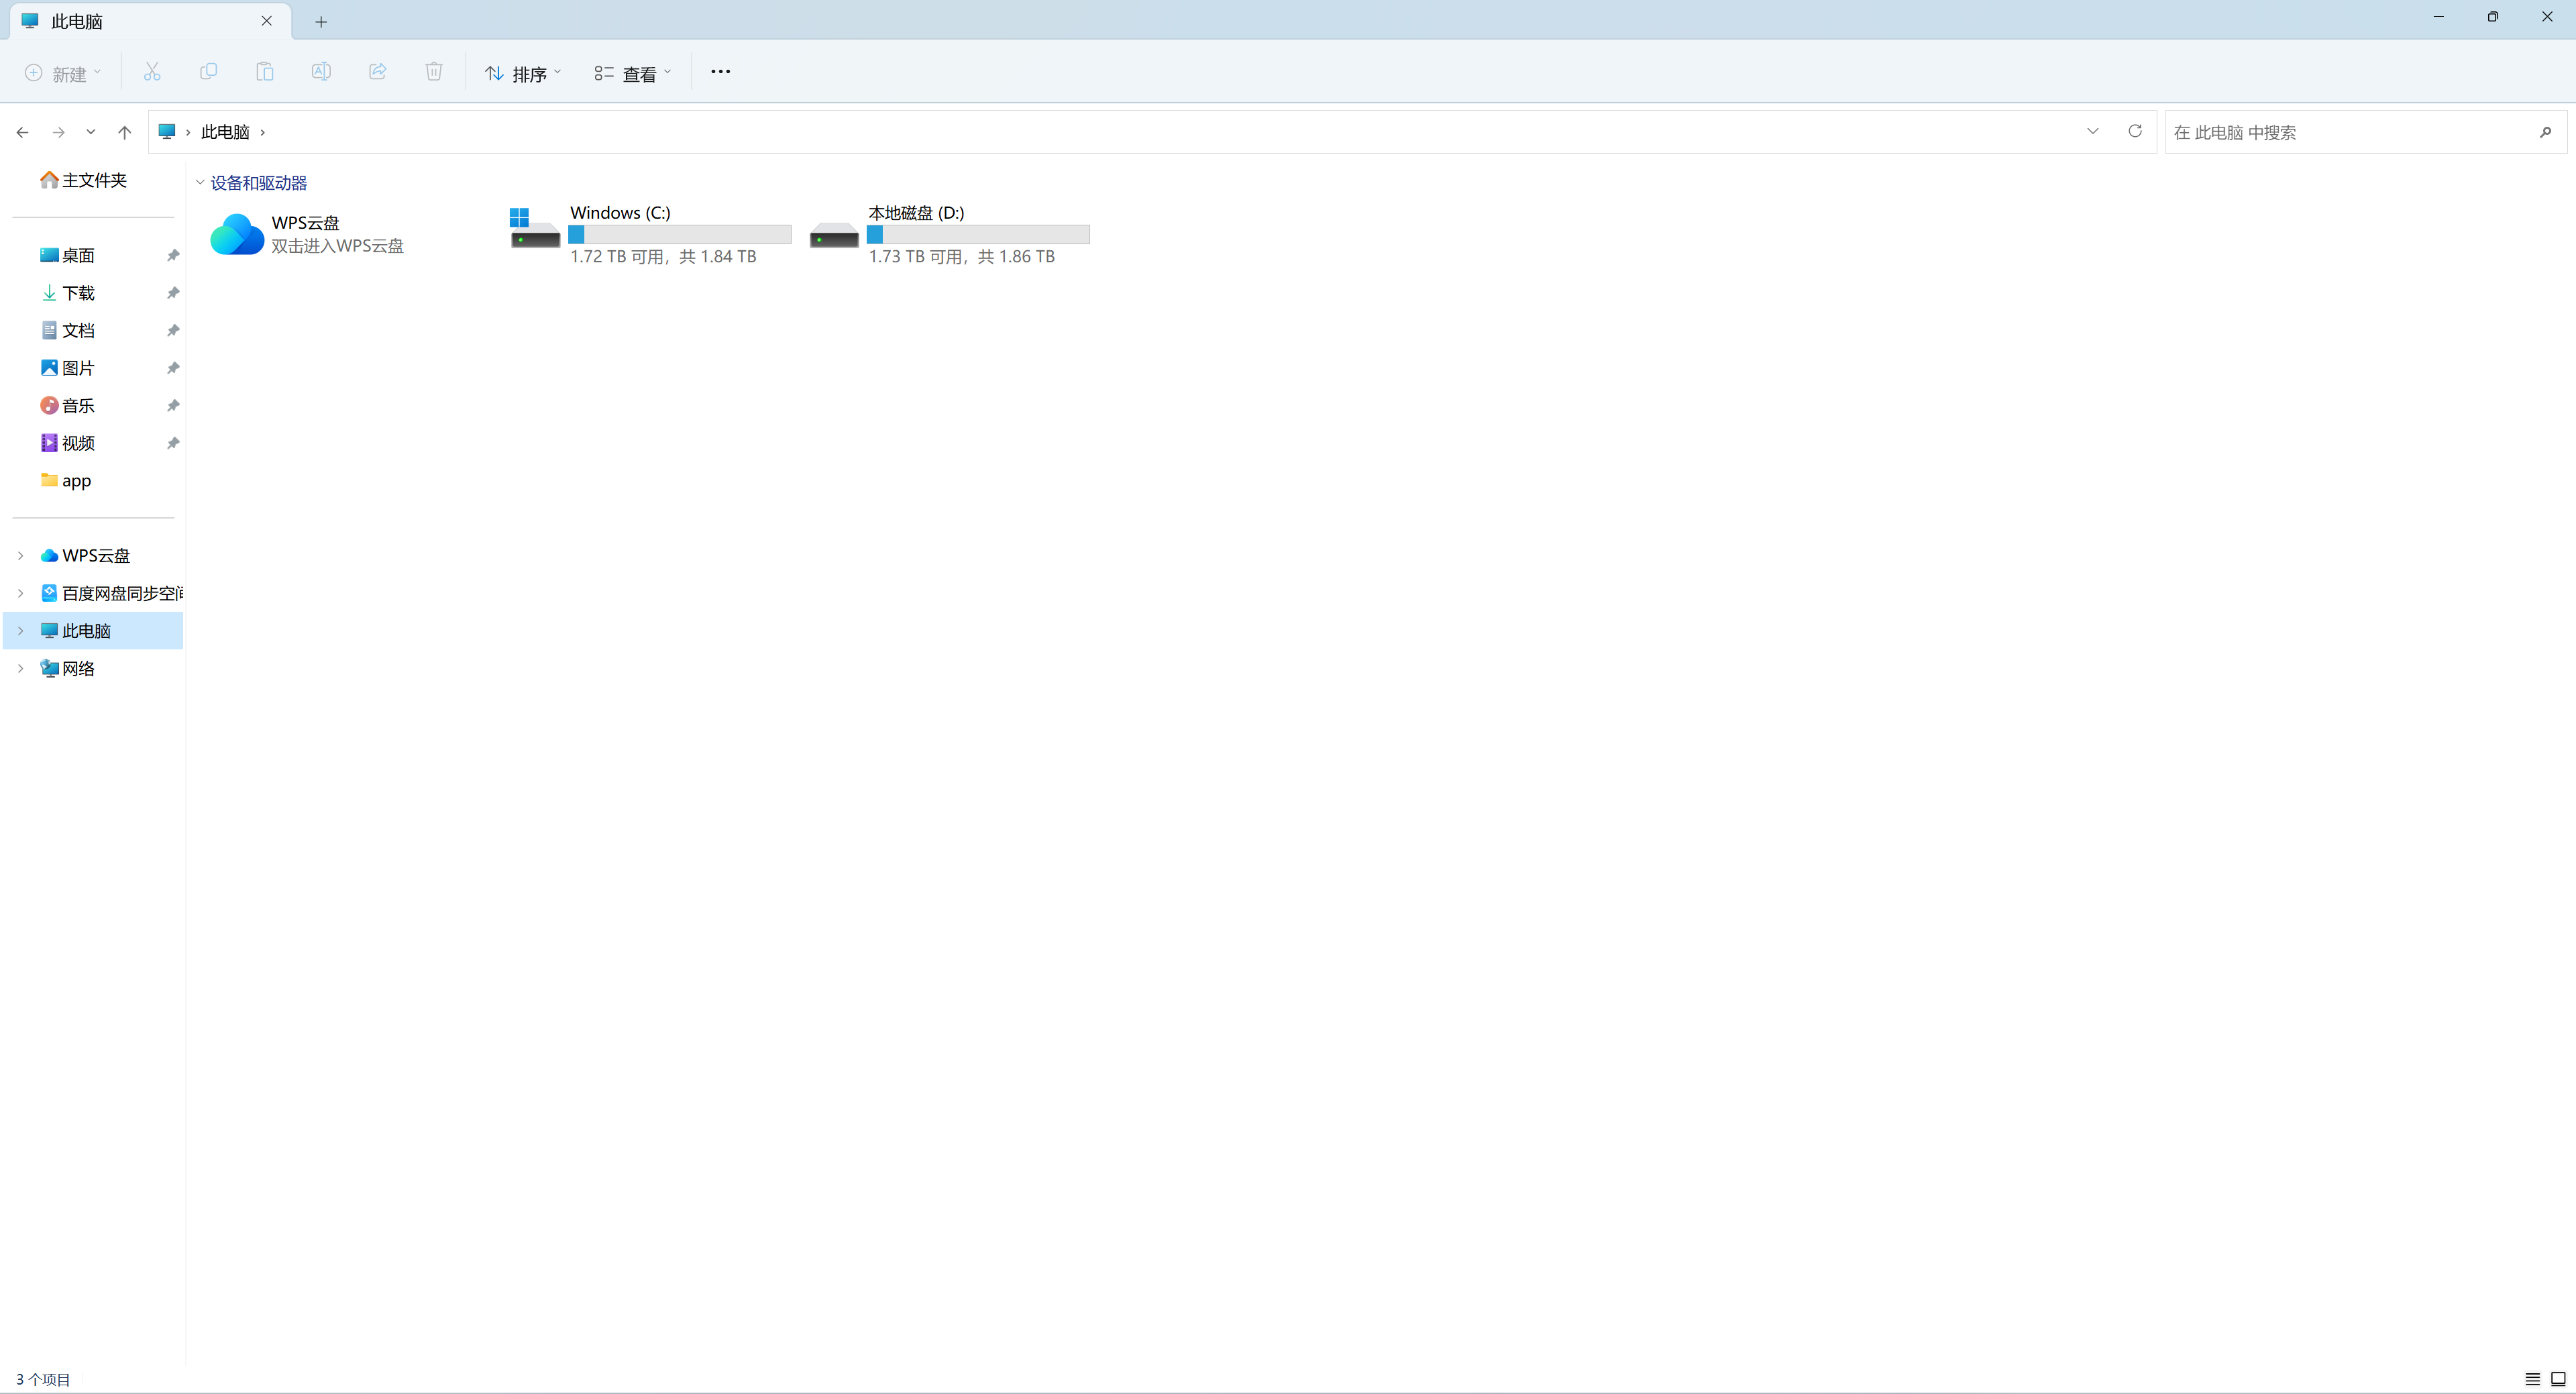Click '1.72 TB 可用，共 1.84 TB' text
Viewport: 2576px width, 1394px height.
point(663,257)
